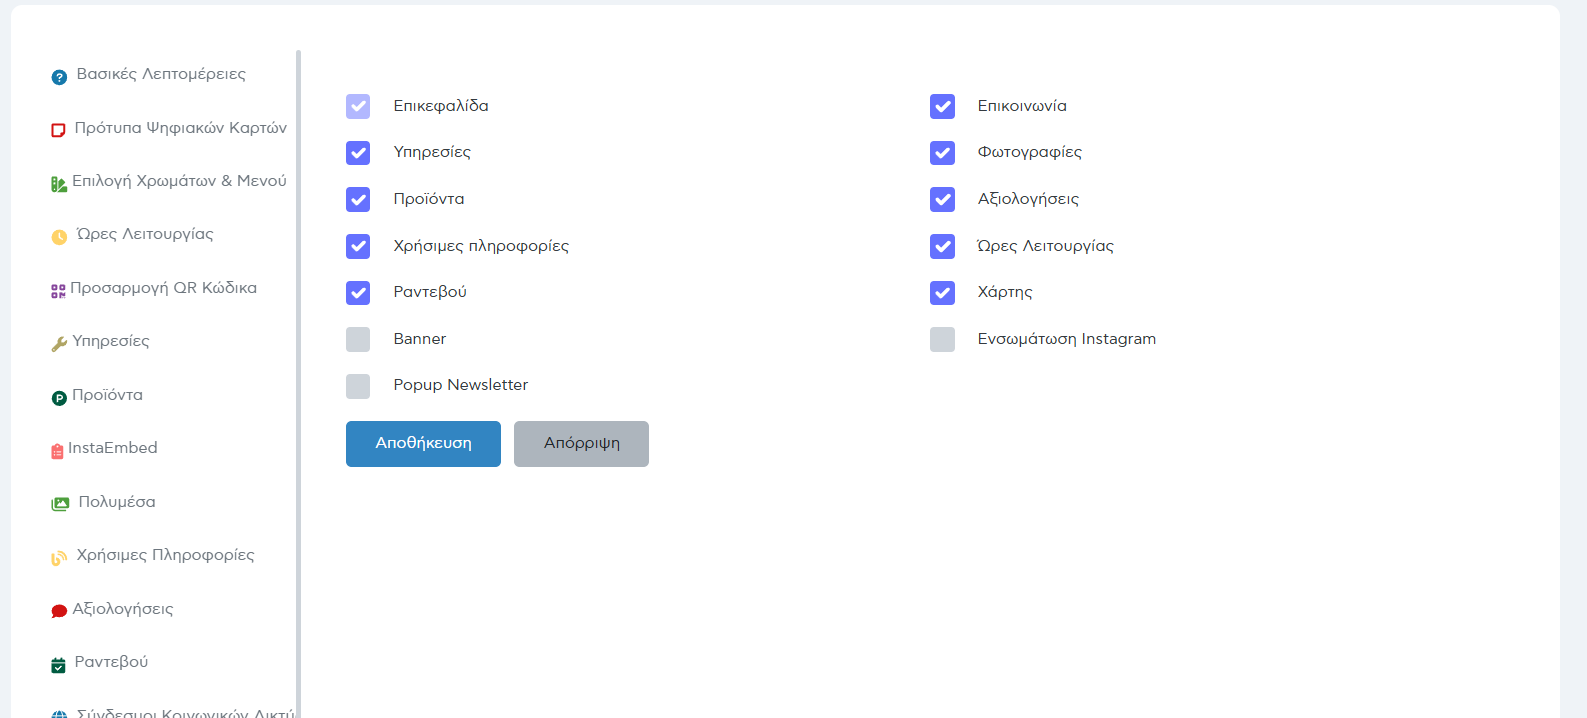Click the wrench icon beside Υπηρεσίες
The height and width of the screenshot is (718, 1587).
[59, 344]
